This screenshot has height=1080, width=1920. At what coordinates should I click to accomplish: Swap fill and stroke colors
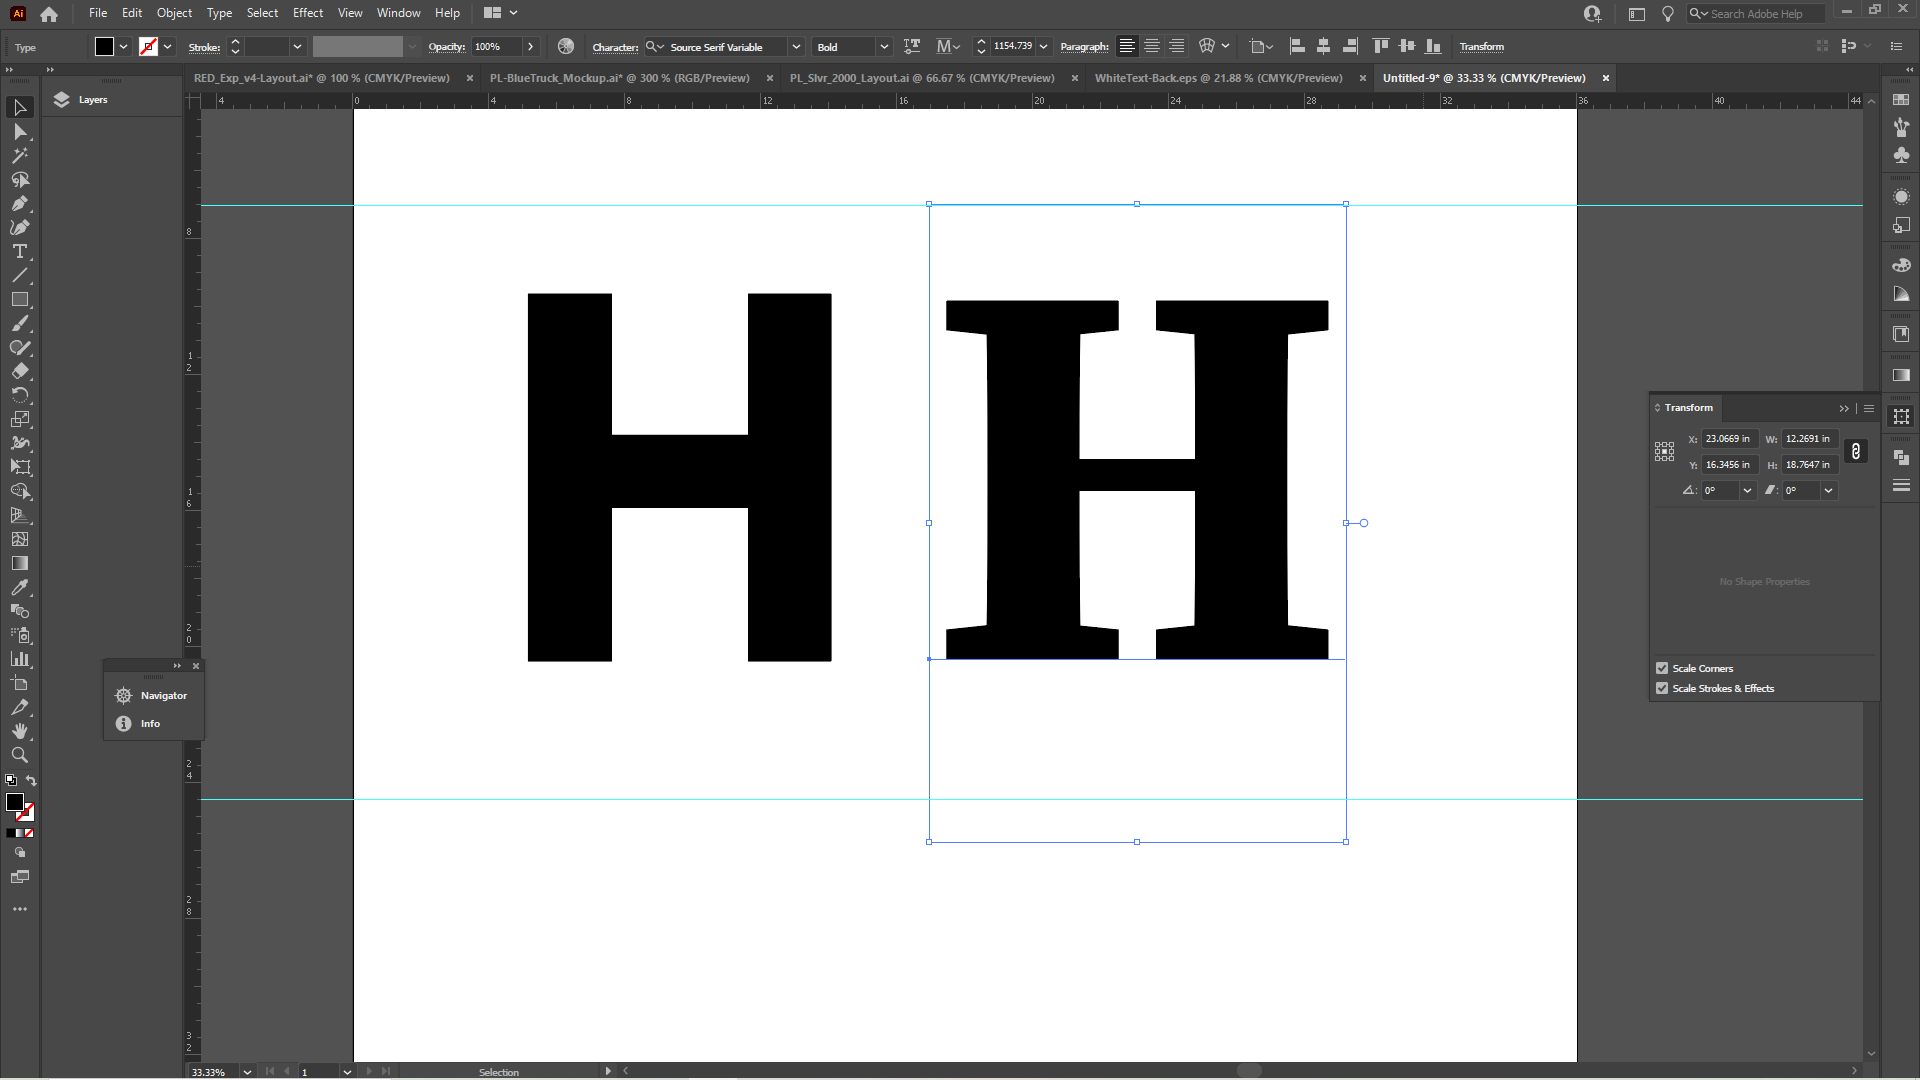(x=31, y=781)
